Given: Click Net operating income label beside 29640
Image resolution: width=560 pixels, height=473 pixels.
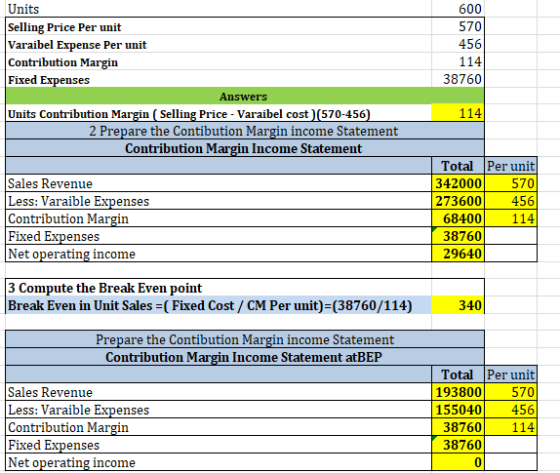Looking at the screenshot, I should tap(72, 254).
